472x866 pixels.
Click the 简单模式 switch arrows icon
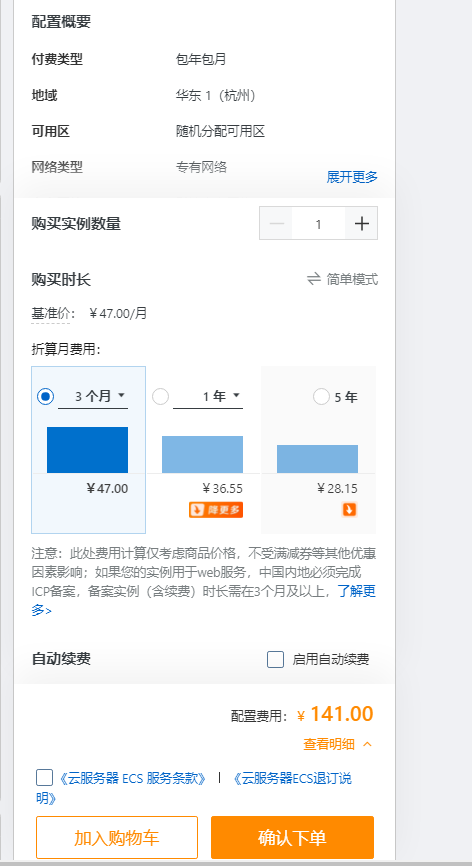pos(314,279)
